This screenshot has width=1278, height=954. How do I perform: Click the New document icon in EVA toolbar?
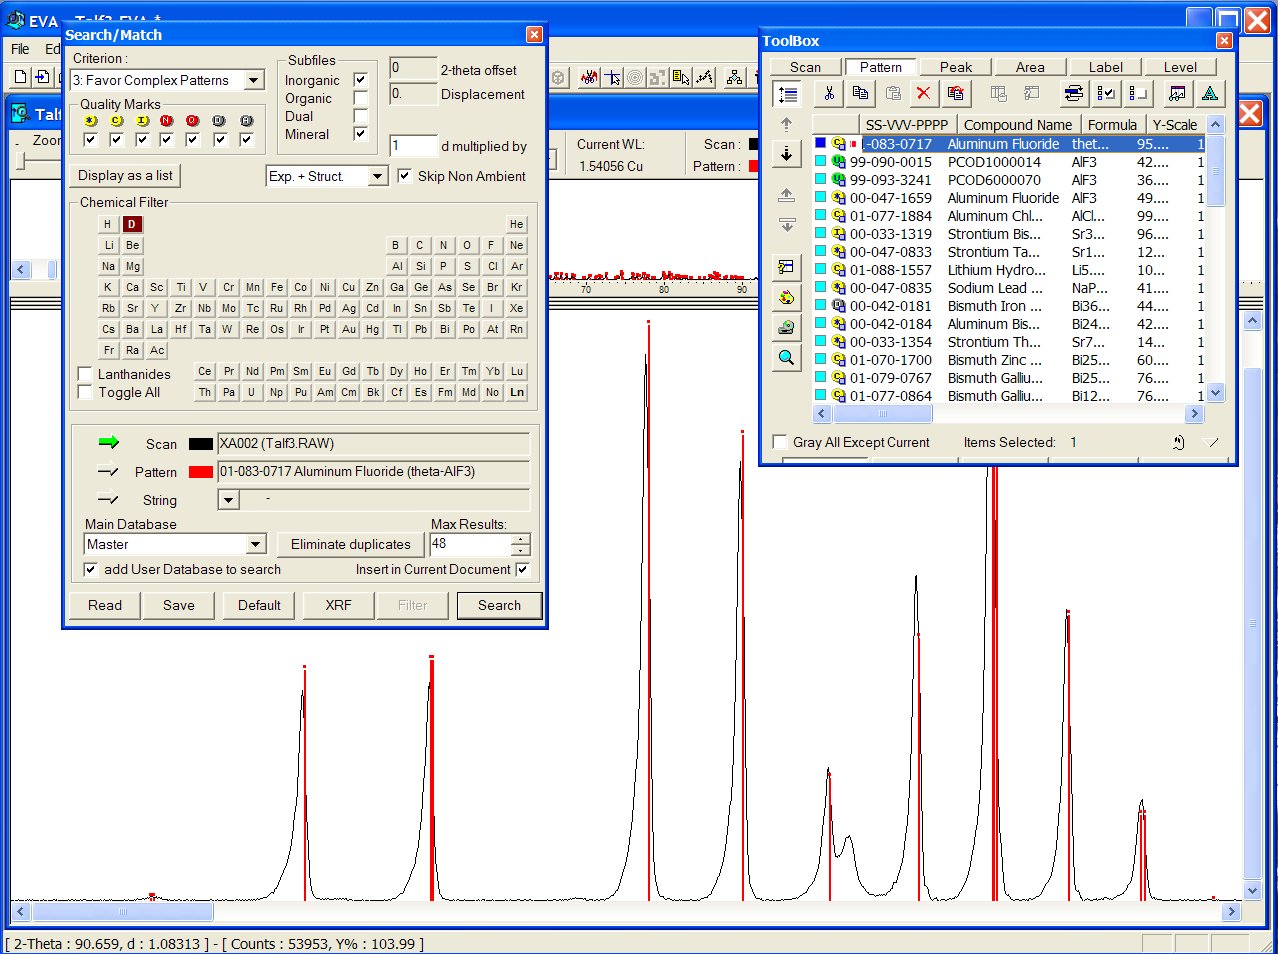point(20,77)
